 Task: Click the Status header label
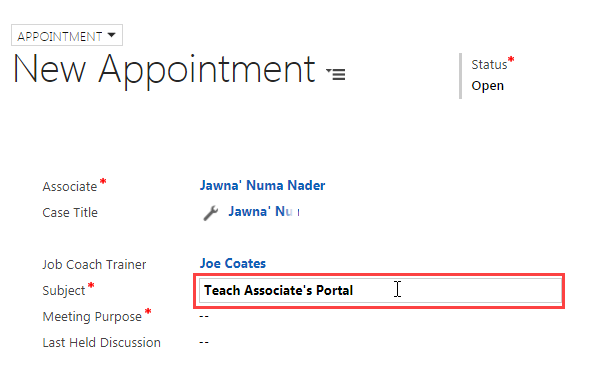coord(489,65)
